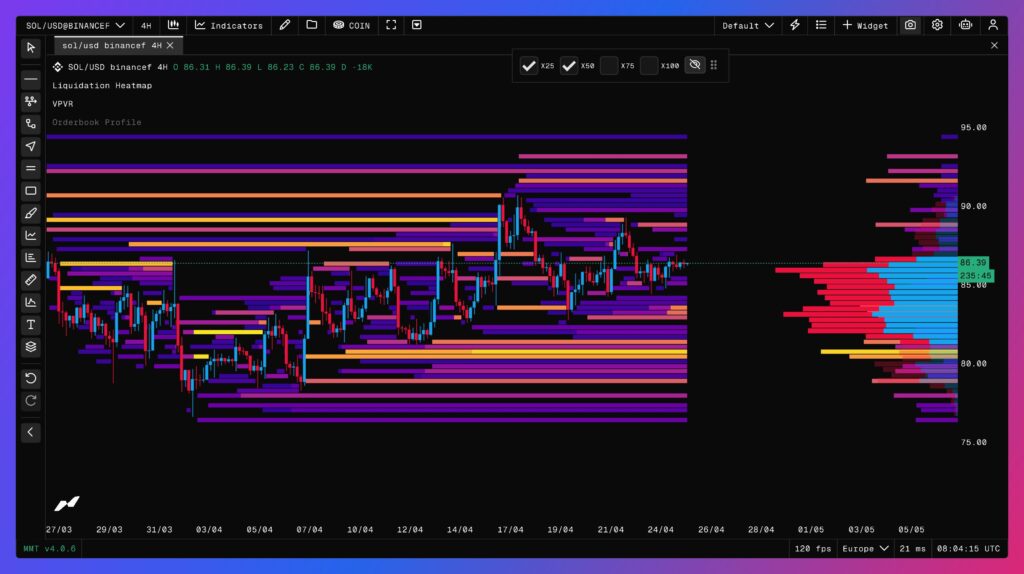The image size is (1024, 574).
Task: Enable the X100 leverage checkbox
Action: click(x=649, y=66)
